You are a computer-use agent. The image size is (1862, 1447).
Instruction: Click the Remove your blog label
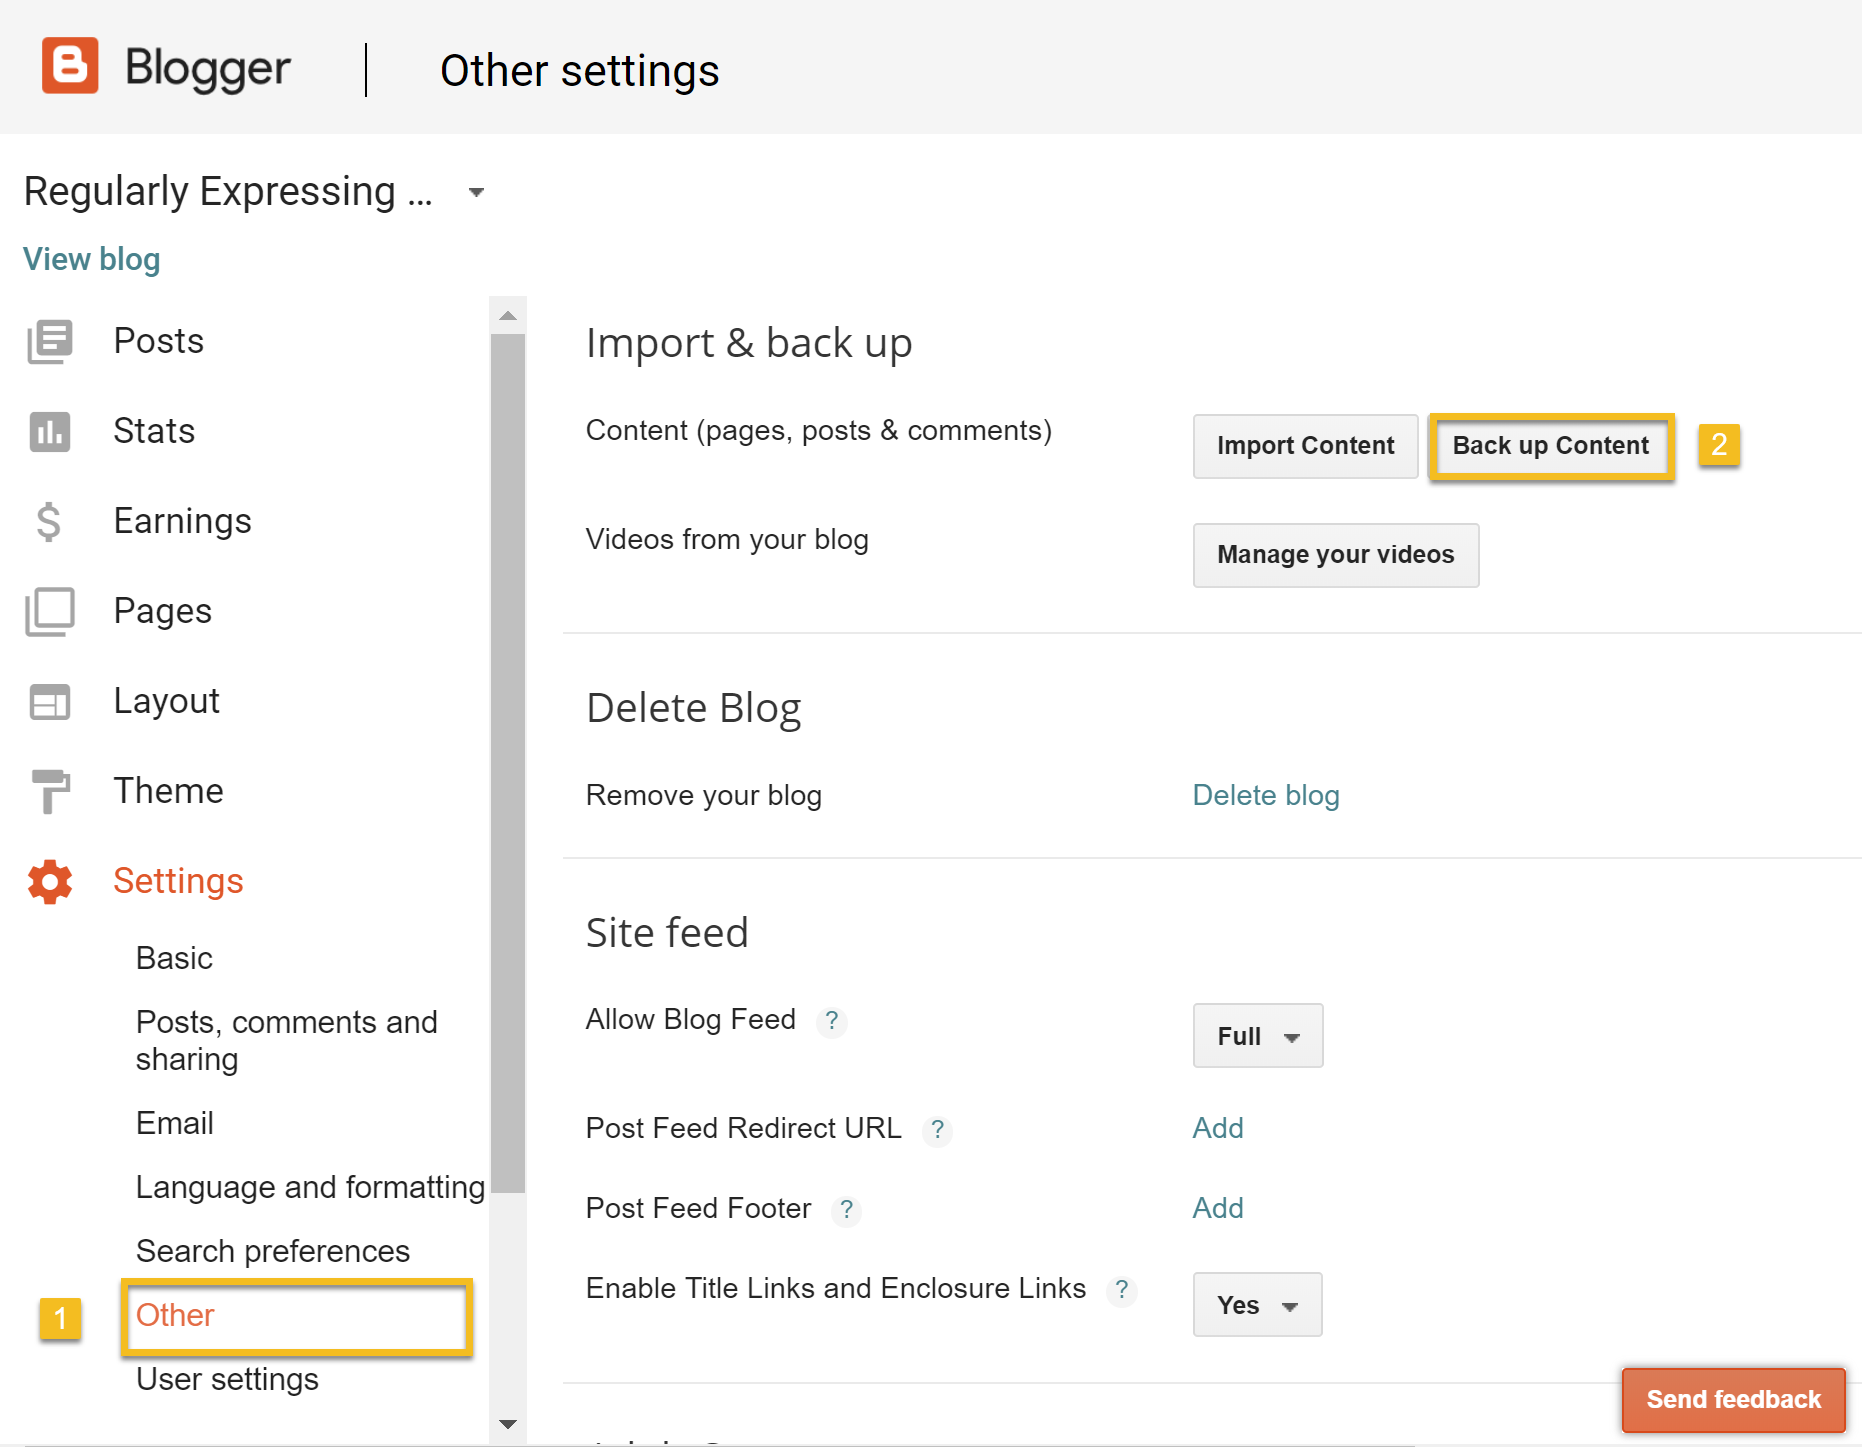point(704,795)
